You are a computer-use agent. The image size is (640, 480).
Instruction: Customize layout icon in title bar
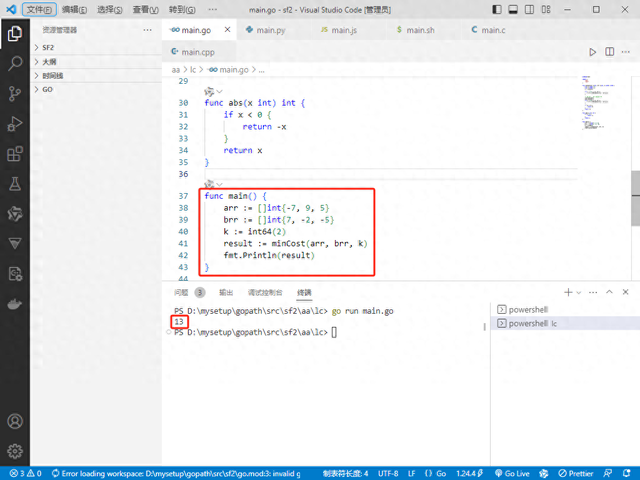pyautogui.click(x=546, y=9)
